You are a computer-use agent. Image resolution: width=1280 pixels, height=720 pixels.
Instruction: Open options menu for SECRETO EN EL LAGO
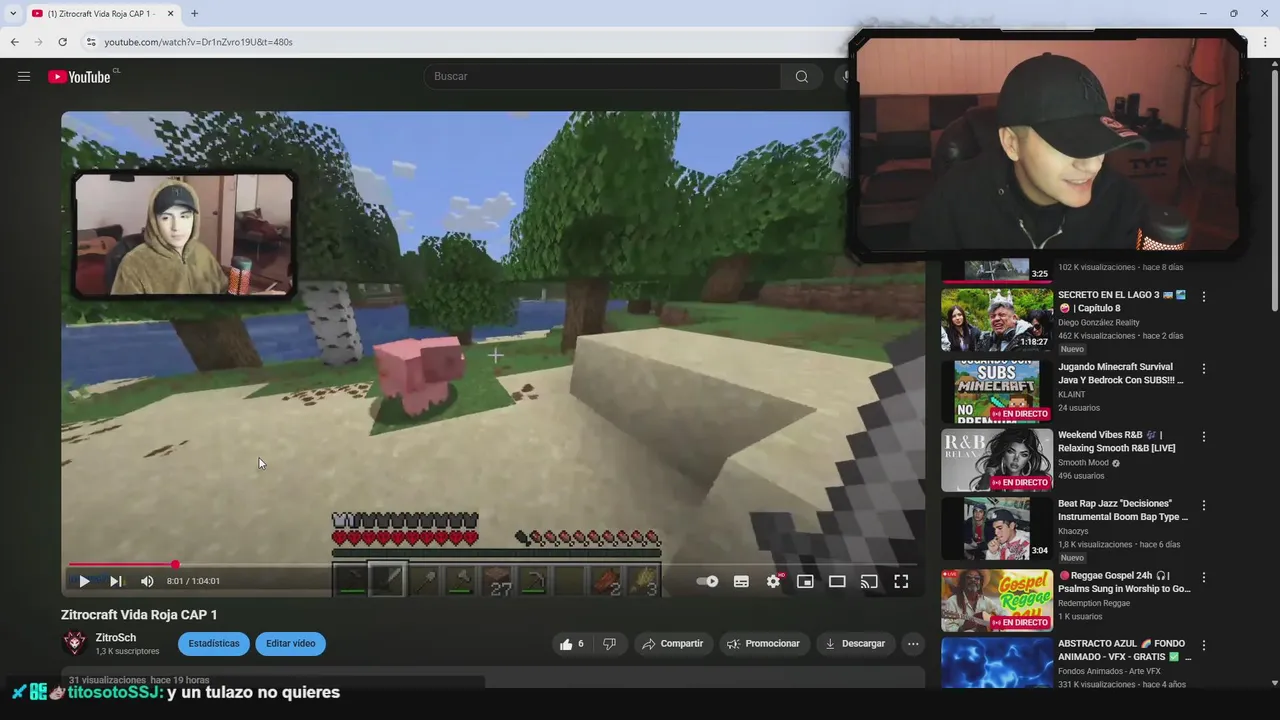pyautogui.click(x=1204, y=297)
